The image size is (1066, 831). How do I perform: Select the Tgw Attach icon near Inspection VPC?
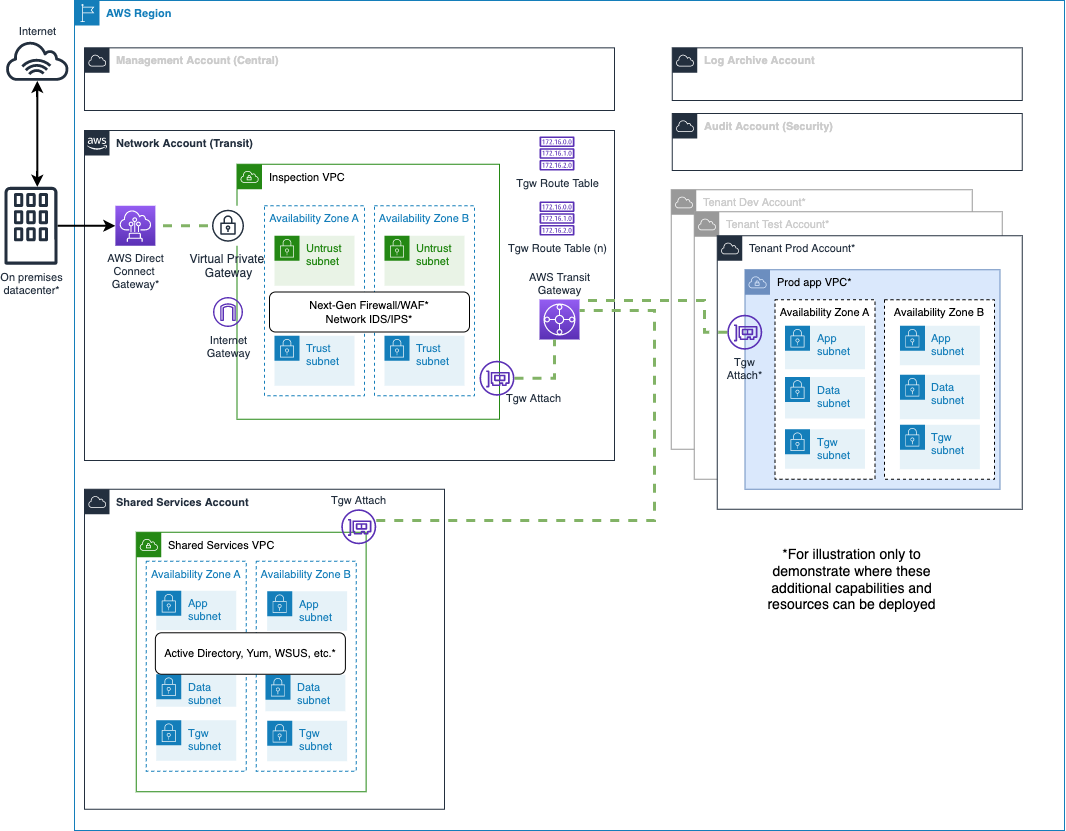point(497,378)
